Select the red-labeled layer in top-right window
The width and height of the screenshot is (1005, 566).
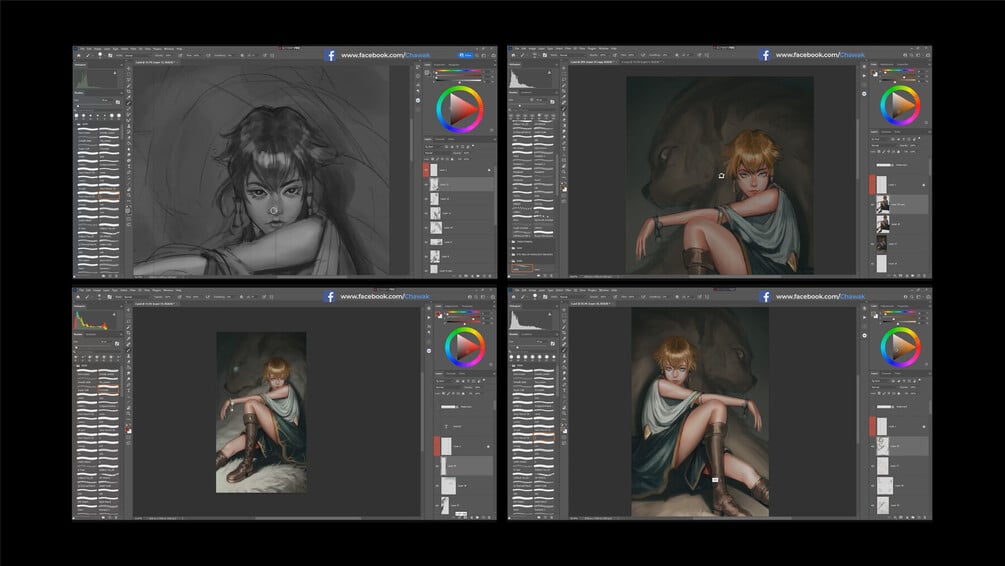[899, 185]
